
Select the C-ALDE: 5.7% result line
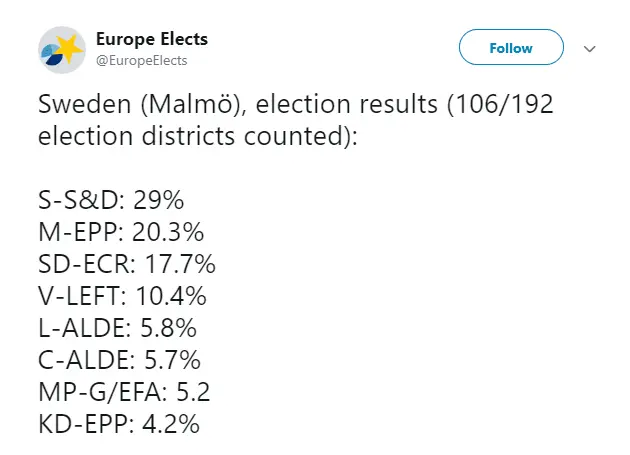point(119,358)
